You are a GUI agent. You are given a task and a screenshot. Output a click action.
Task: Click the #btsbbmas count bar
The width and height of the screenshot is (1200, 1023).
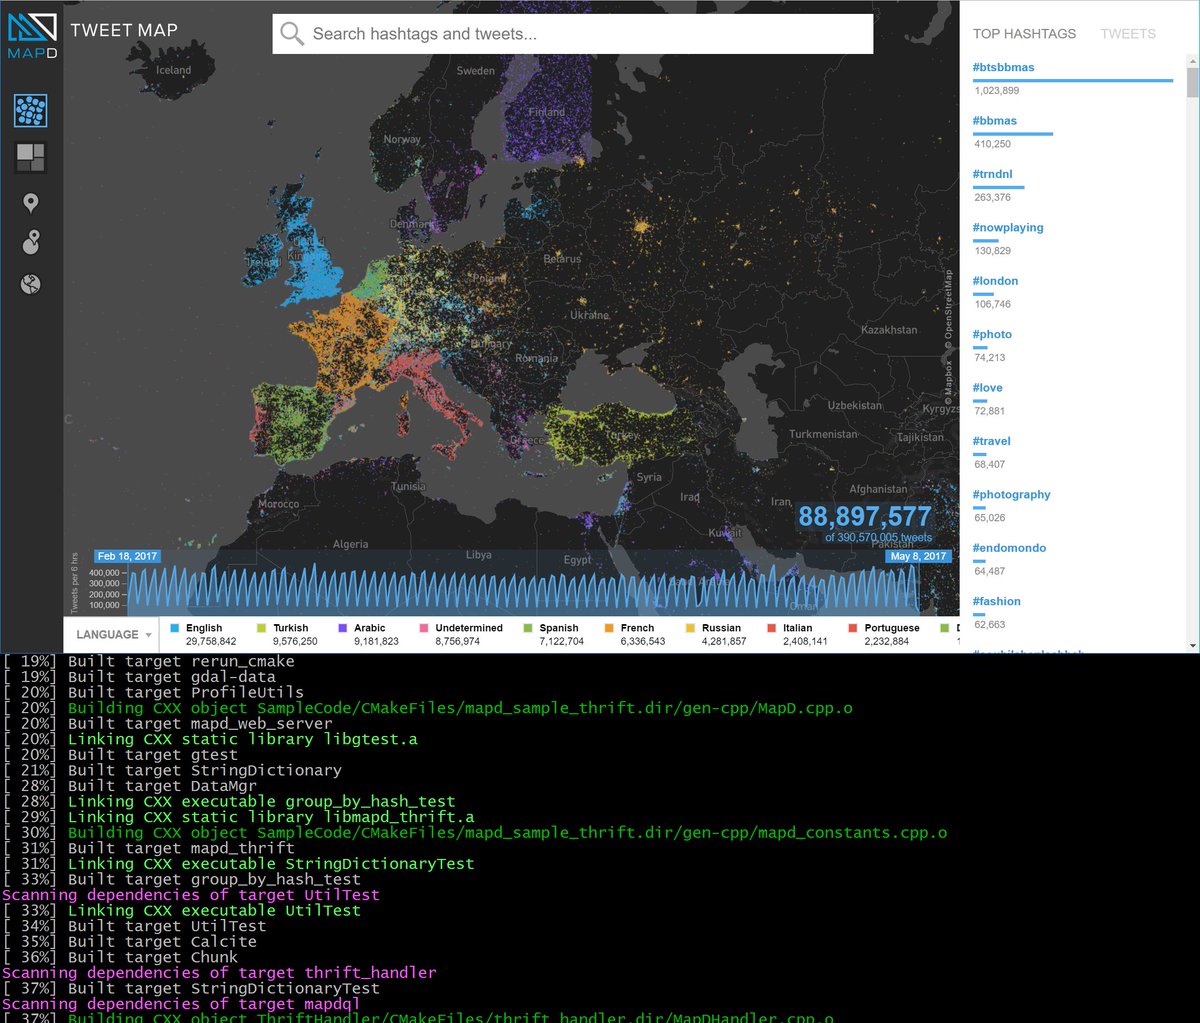(x=1073, y=80)
